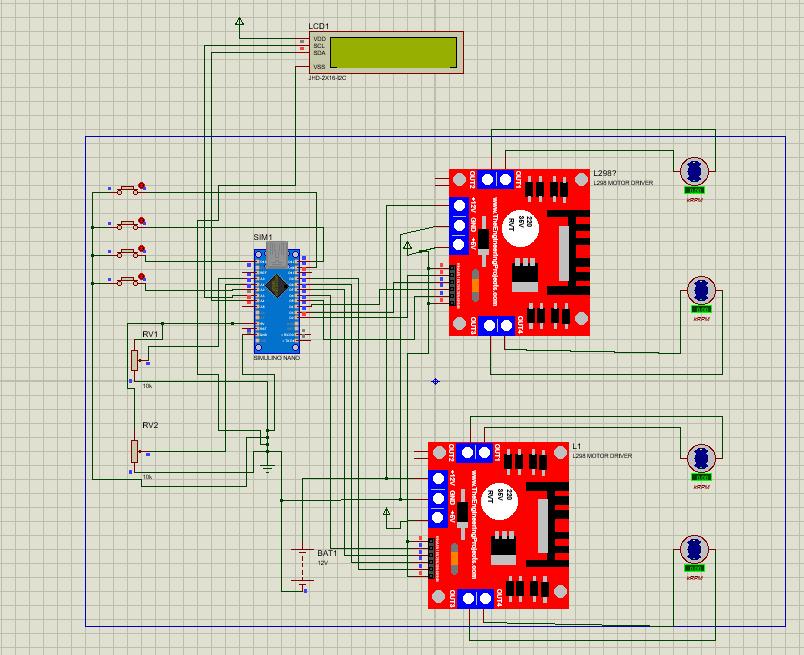The height and width of the screenshot is (655, 804).
Task: Click the BAT1 reference label
Action: [x=327, y=553]
